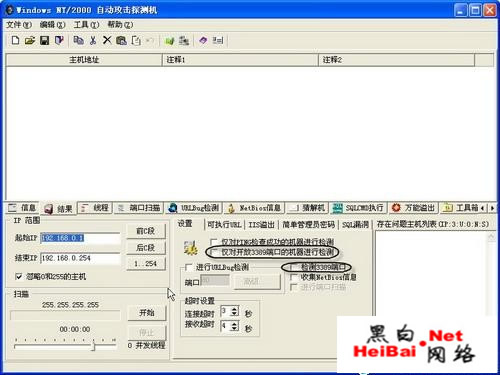This screenshot has width=500, height=375.
Task: Click the green chart toolbar icon
Action: [170, 41]
